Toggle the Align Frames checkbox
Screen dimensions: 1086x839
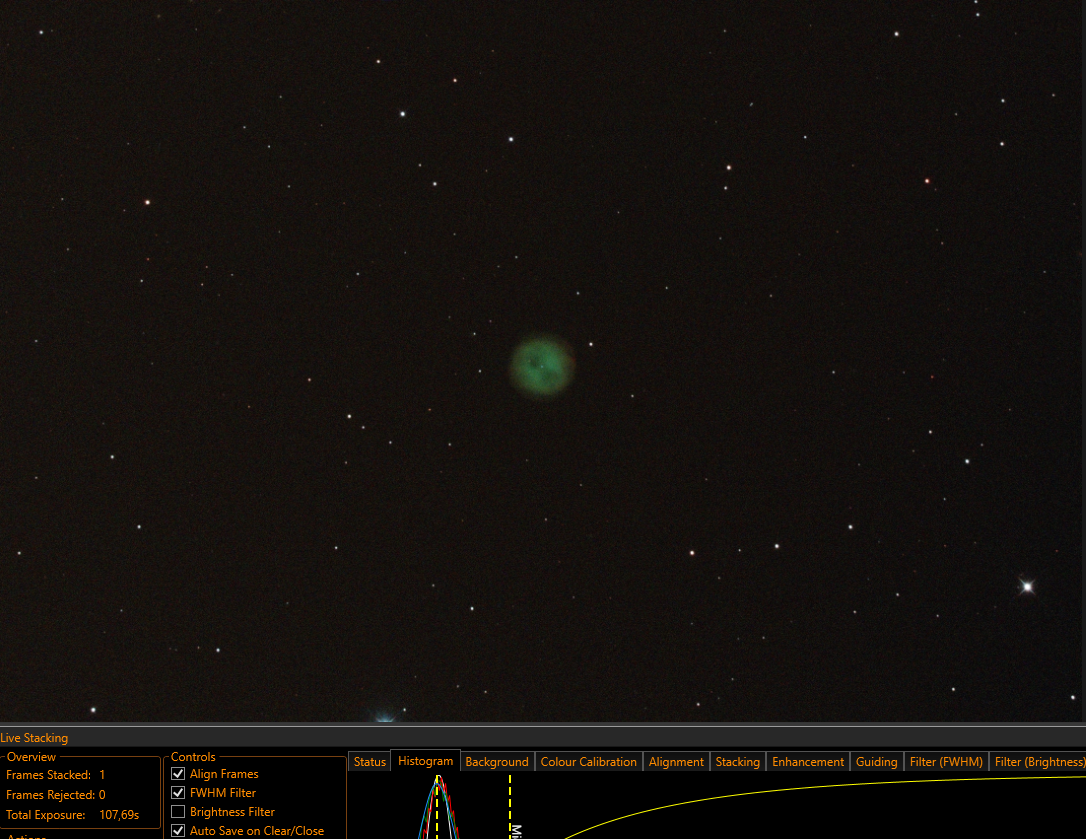178,774
